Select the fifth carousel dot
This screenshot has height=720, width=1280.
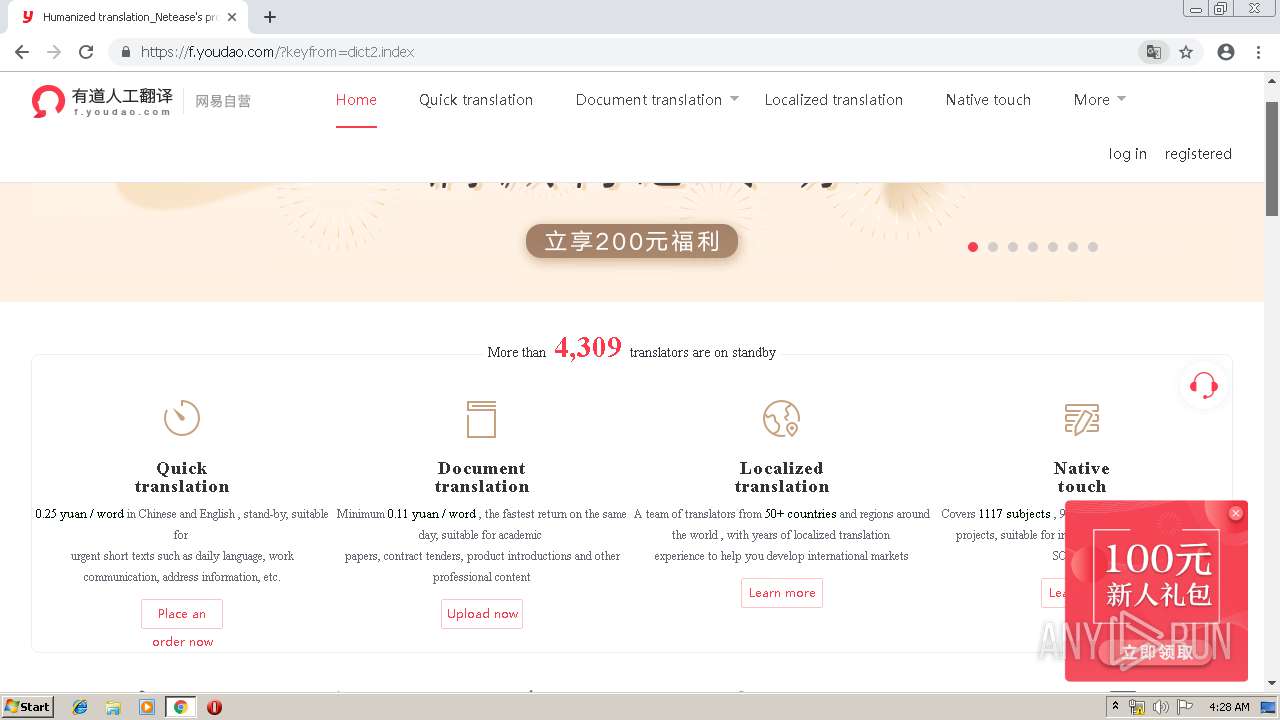coord(1053,247)
